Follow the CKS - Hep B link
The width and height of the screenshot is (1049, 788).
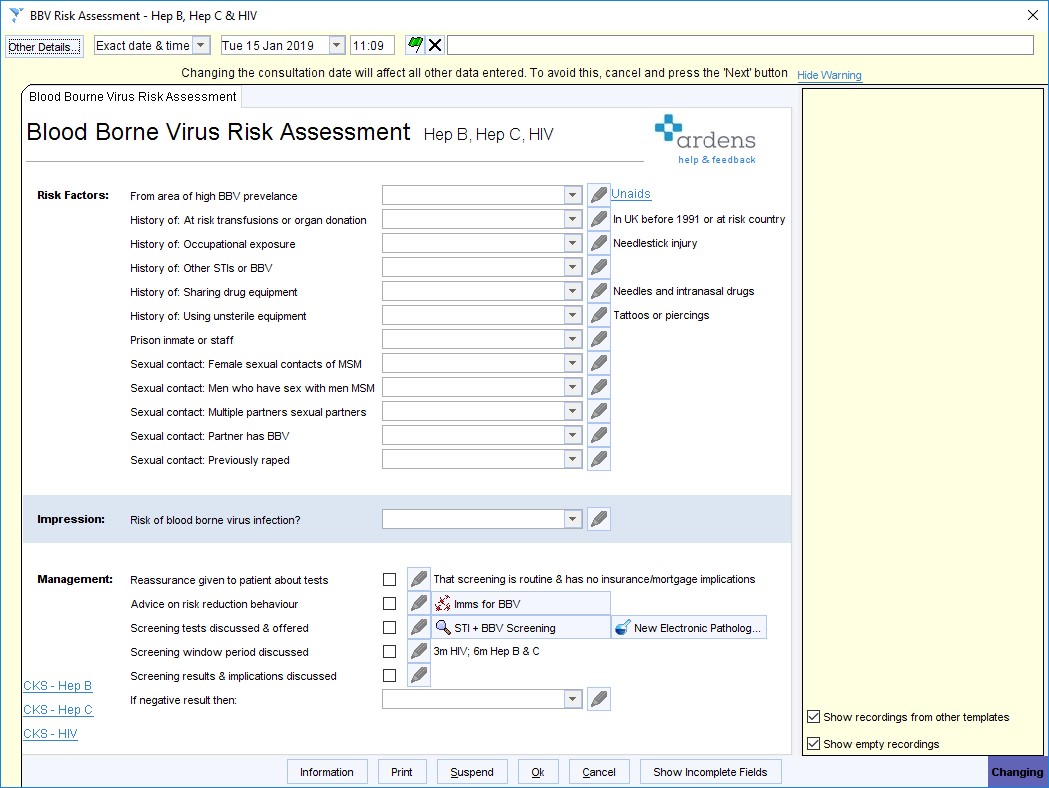point(57,685)
